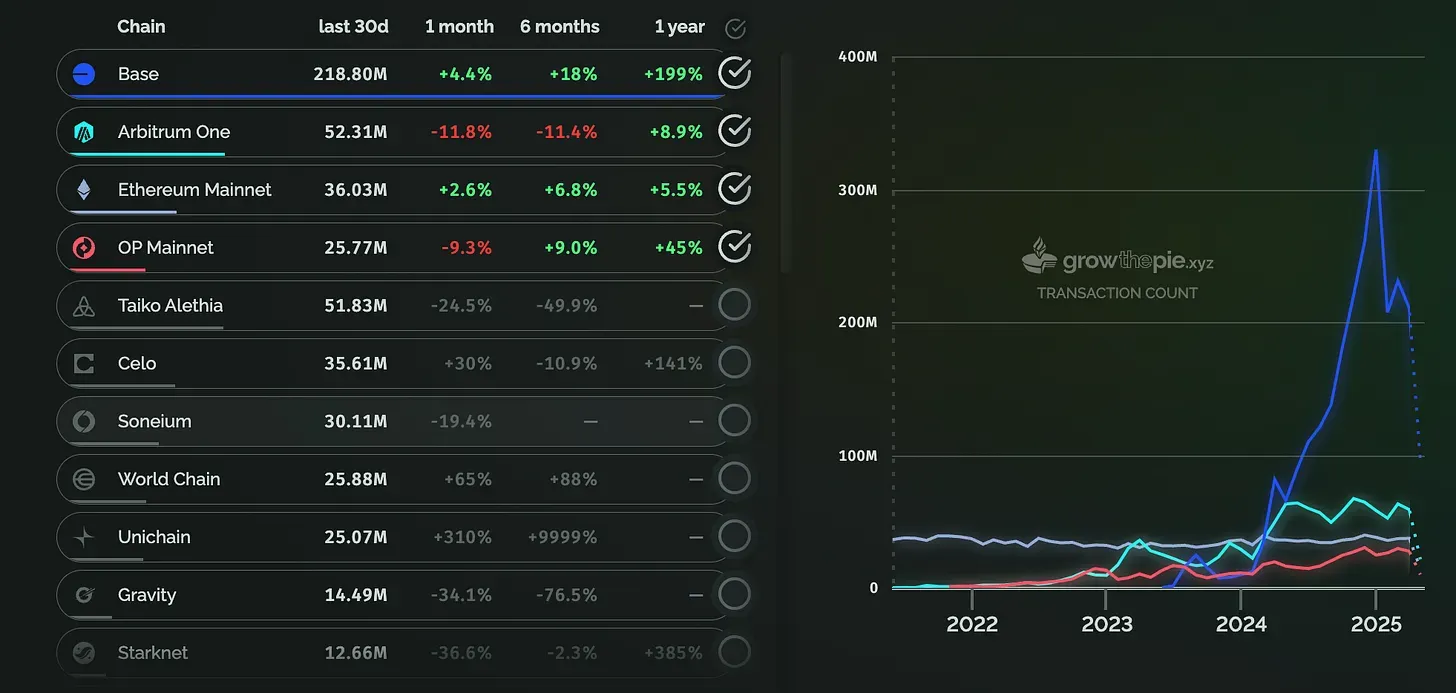Select the Gravity chain name
The height and width of the screenshot is (693, 1456).
(147, 595)
